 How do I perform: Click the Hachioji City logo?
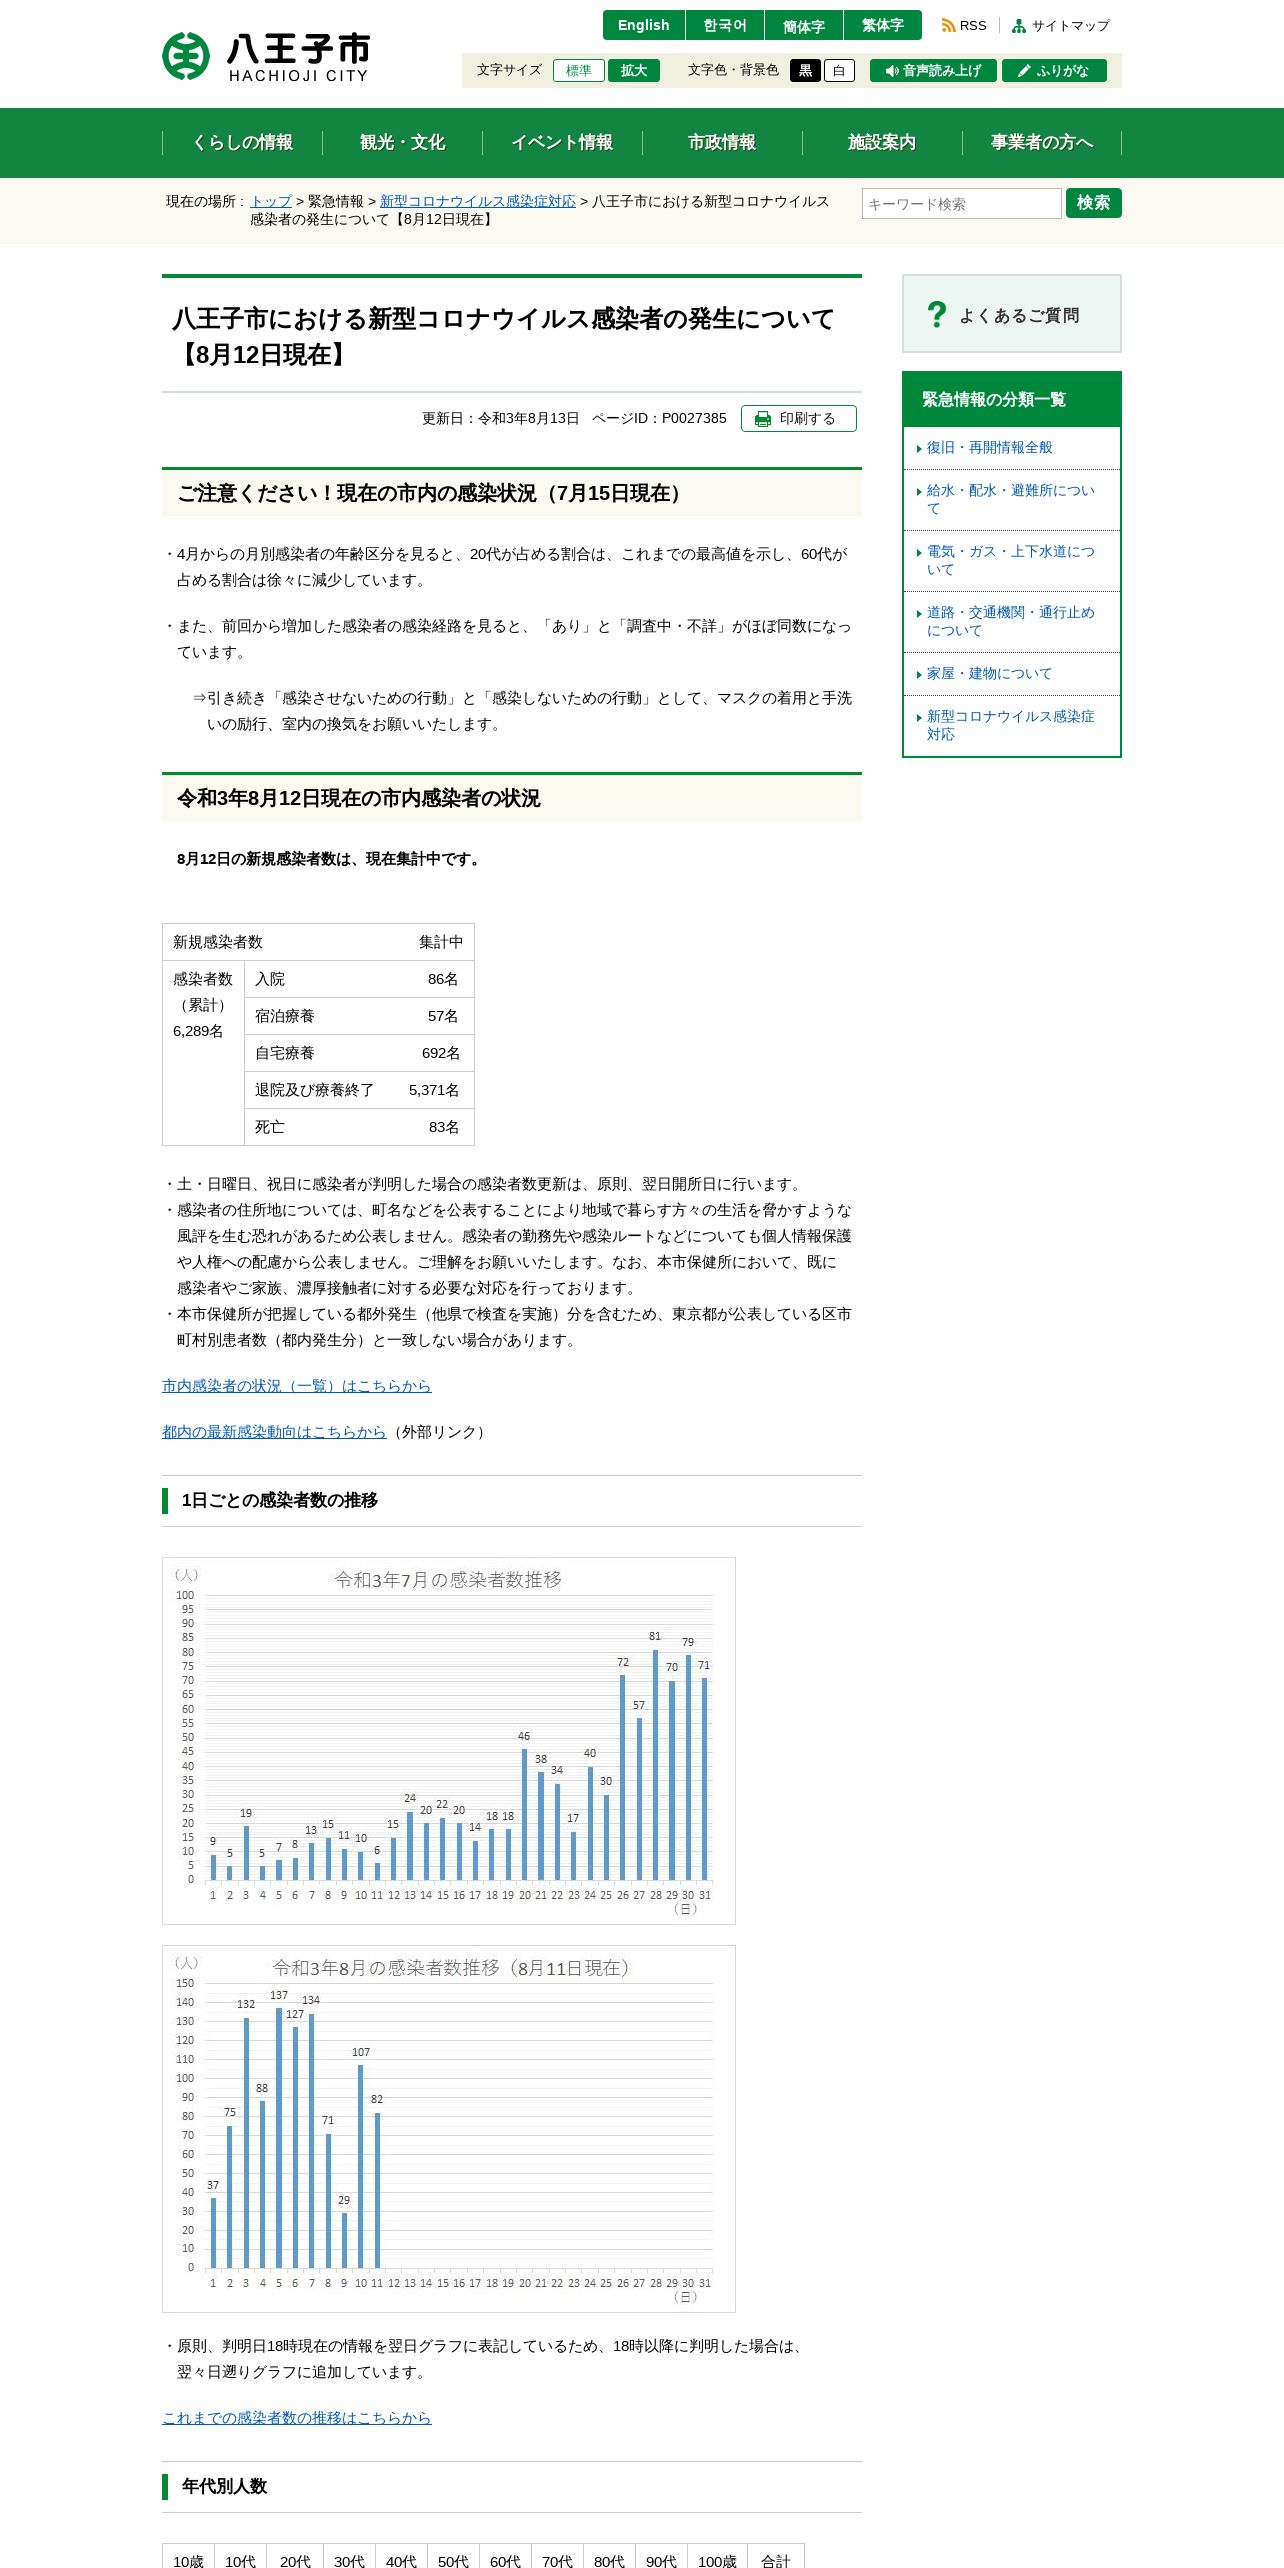(x=266, y=57)
